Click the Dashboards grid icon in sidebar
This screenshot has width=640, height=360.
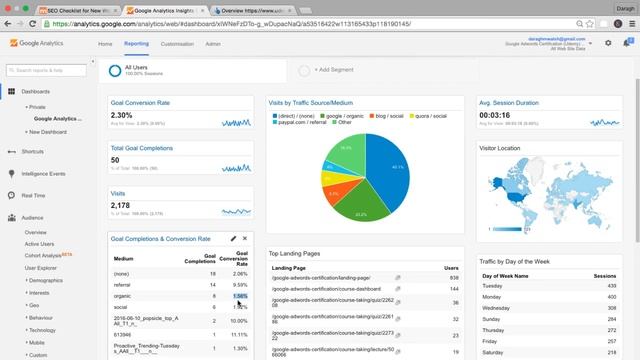(x=11, y=91)
